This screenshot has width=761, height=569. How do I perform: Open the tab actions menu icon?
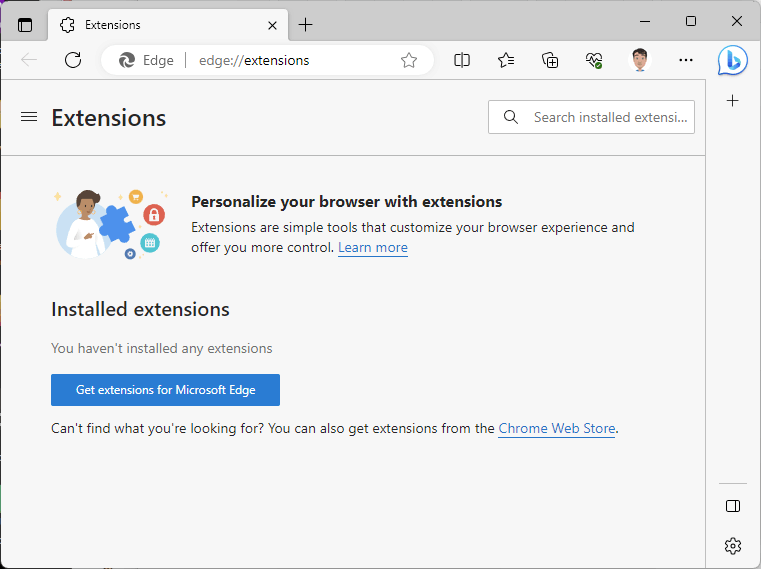click(25, 25)
